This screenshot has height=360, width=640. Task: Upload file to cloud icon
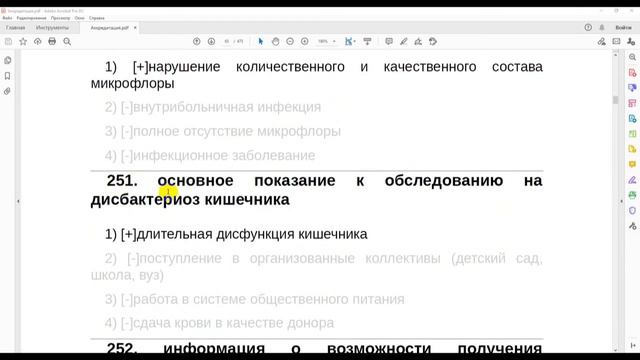click(x=38, y=41)
